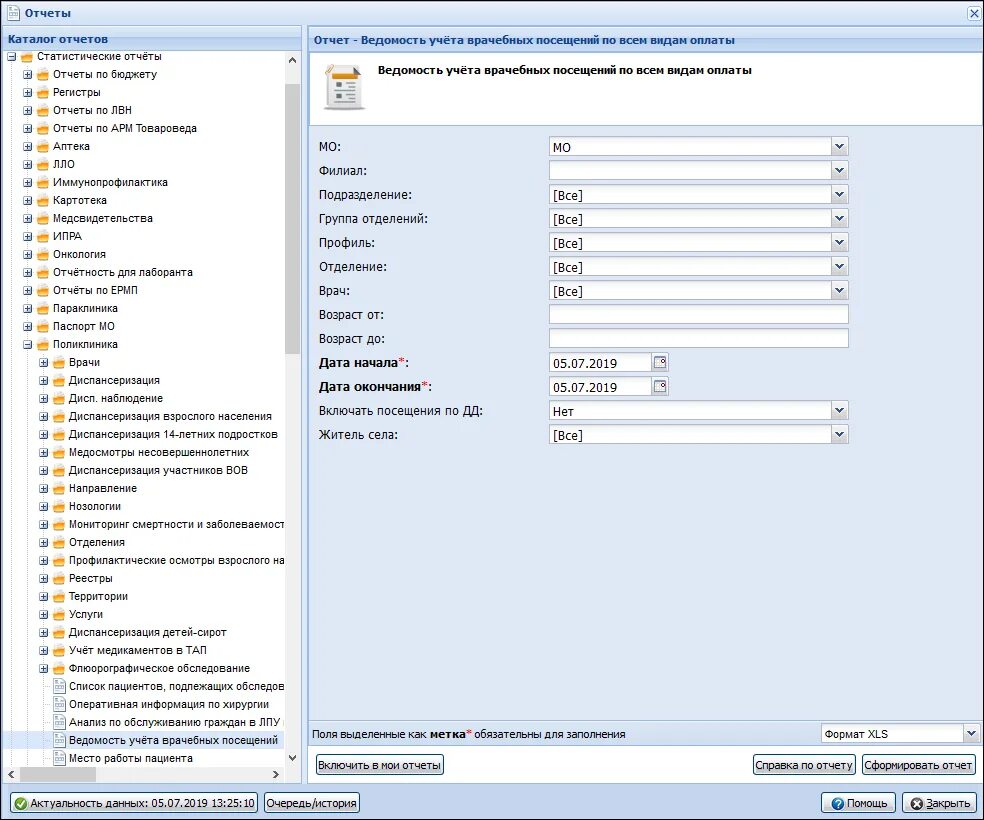Select Отчёты по ЕРМП folder
Image resolution: width=984 pixels, height=820 pixels.
95,290
